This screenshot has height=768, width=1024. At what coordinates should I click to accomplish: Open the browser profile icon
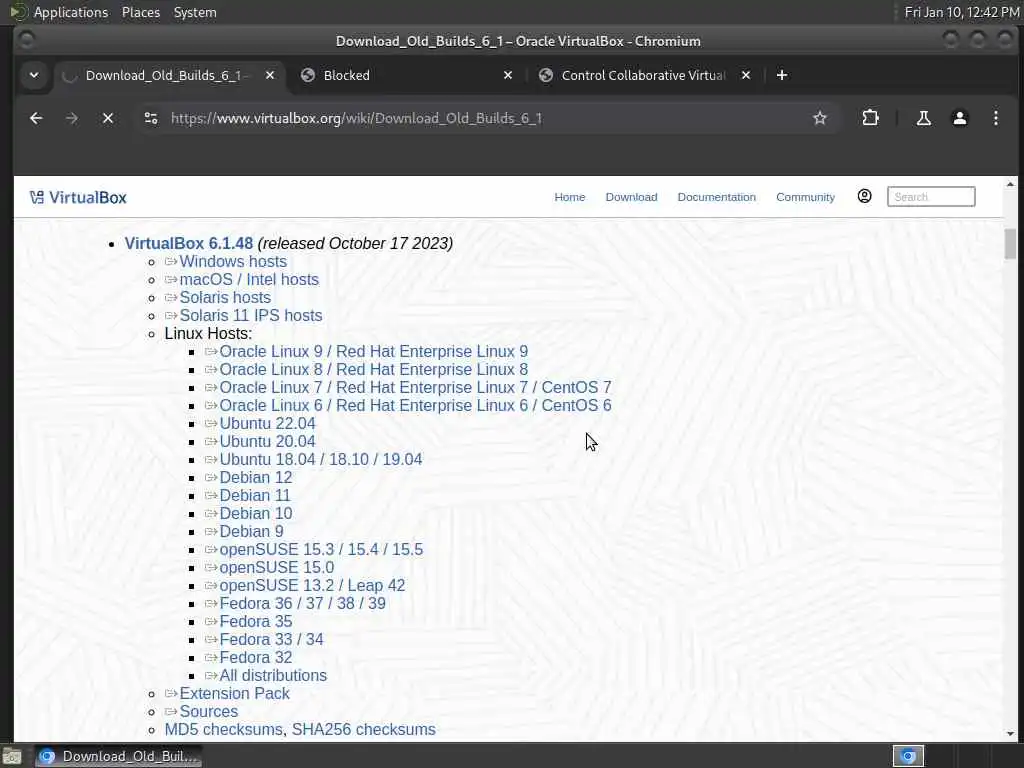point(959,118)
